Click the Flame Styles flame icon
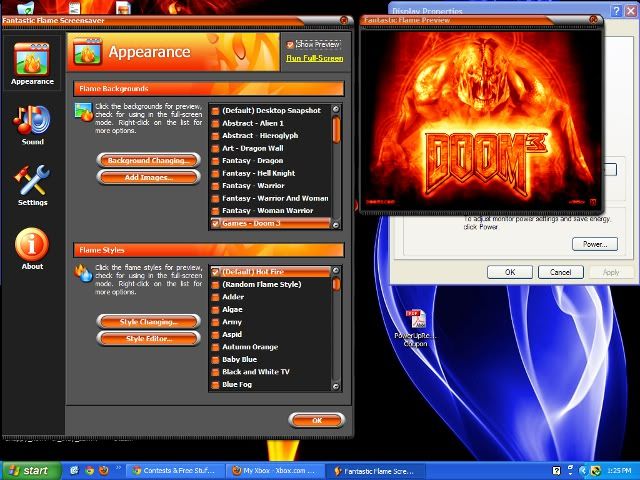Viewport: 640px width, 480px height. 84,273
